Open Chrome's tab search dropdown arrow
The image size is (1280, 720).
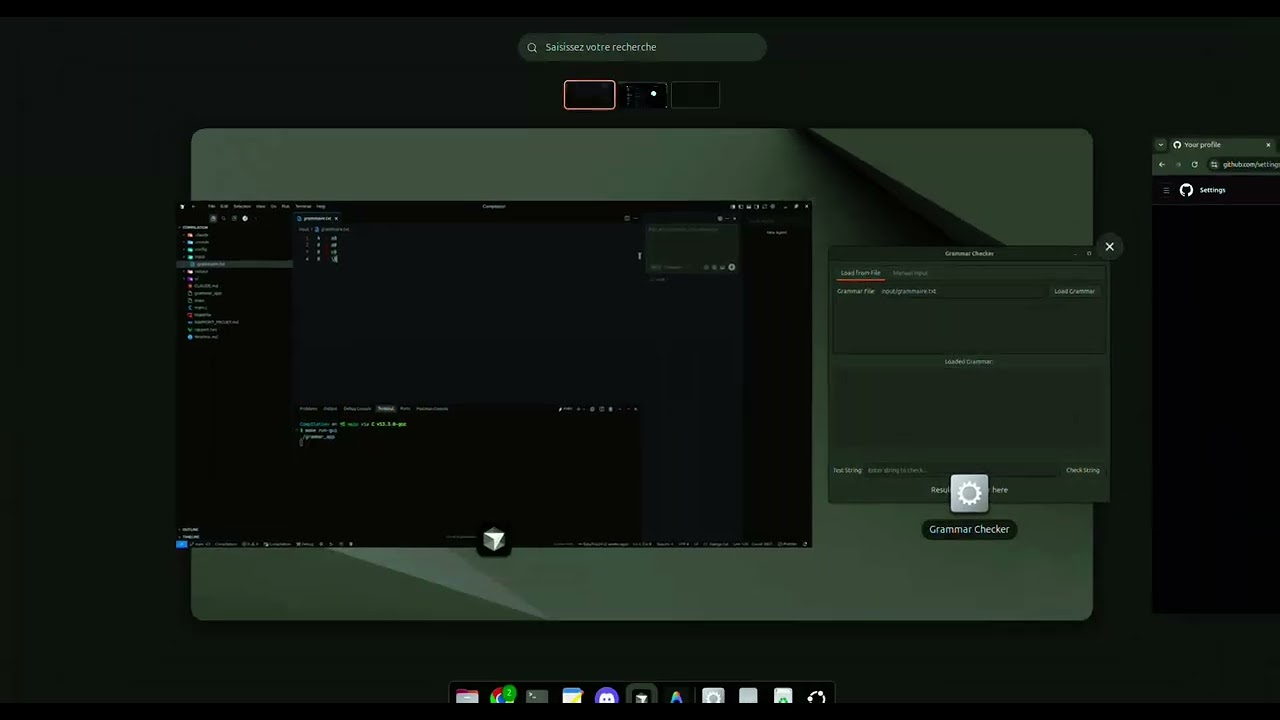coord(1161,145)
